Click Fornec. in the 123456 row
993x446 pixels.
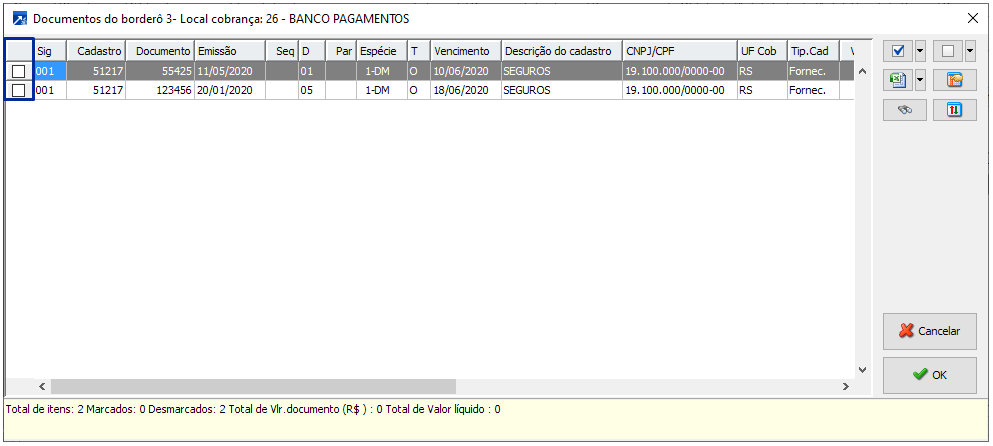[813, 91]
